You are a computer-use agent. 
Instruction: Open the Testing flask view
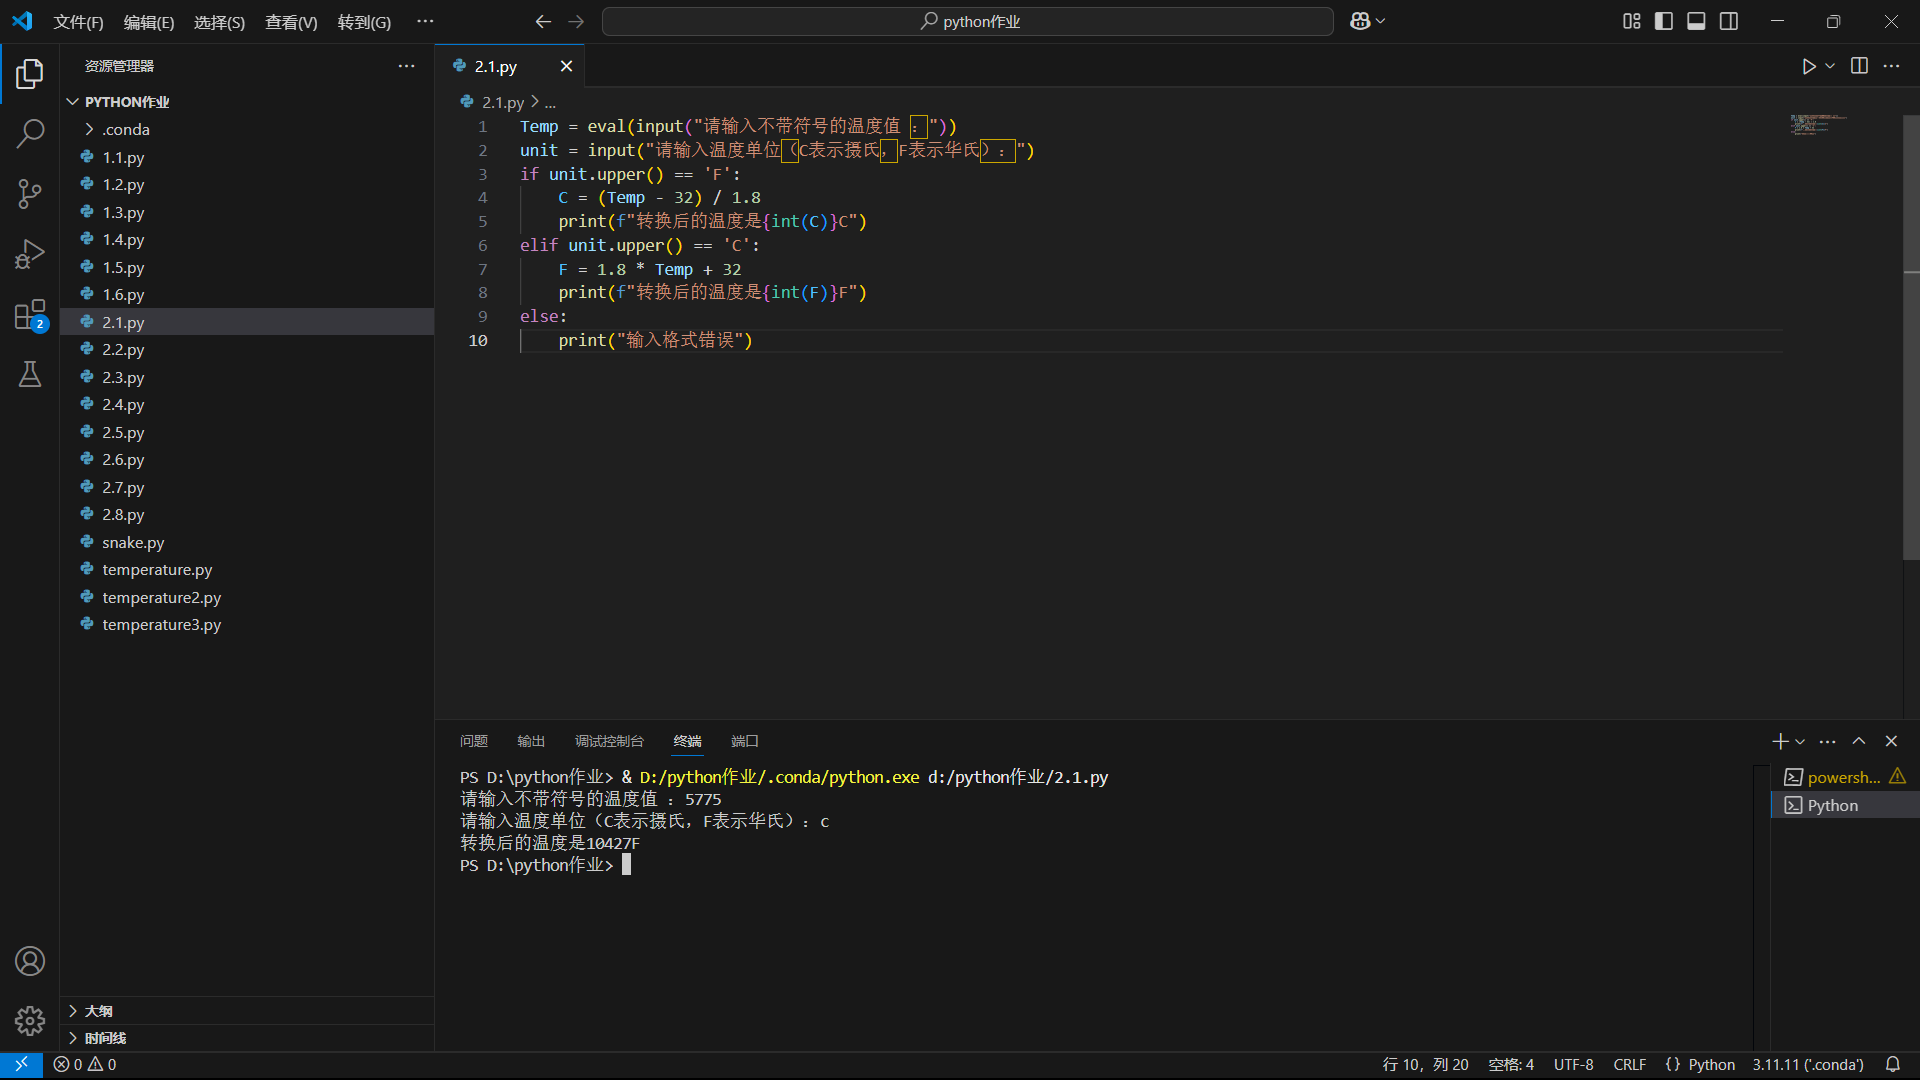[x=30, y=374]
